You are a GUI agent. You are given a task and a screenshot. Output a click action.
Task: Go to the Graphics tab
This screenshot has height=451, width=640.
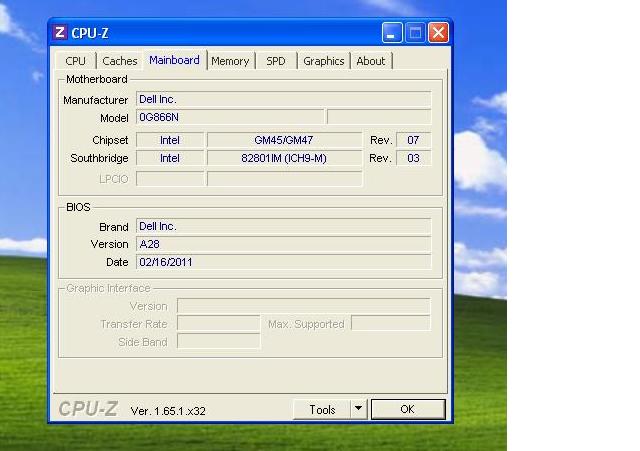point(324,61)
